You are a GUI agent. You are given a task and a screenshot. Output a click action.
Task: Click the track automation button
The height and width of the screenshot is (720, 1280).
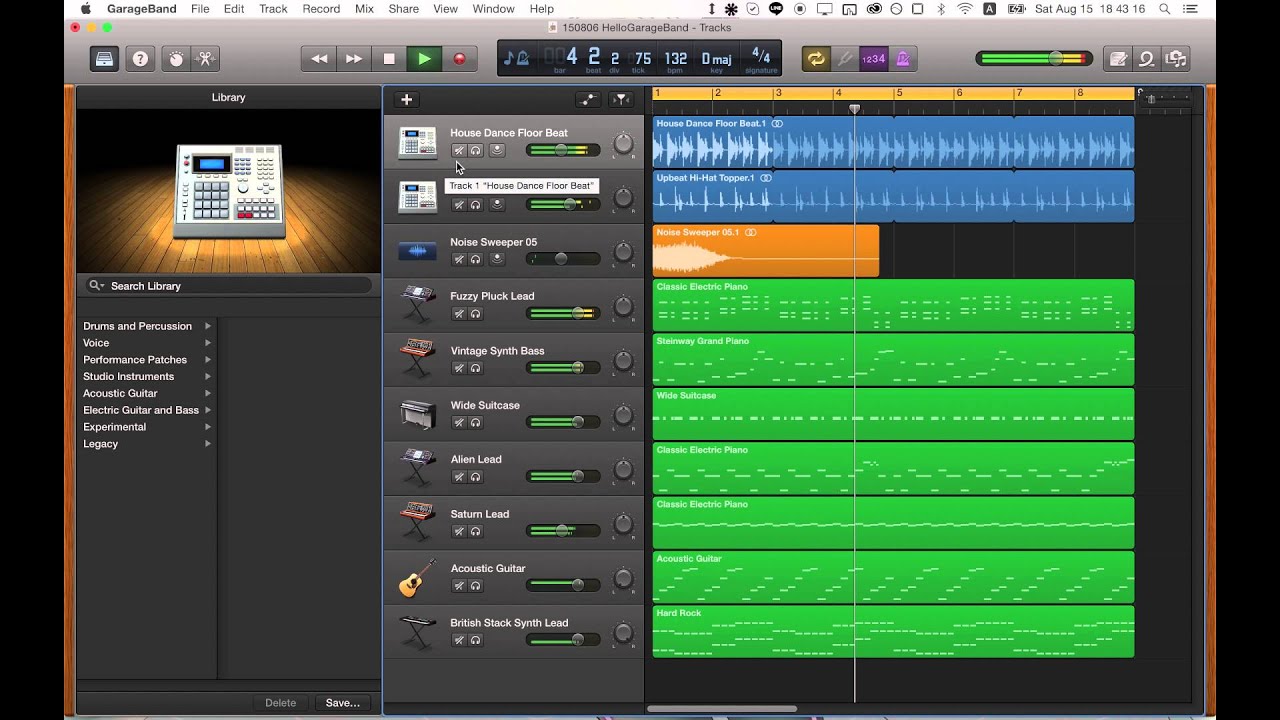(x=588, y=99)
